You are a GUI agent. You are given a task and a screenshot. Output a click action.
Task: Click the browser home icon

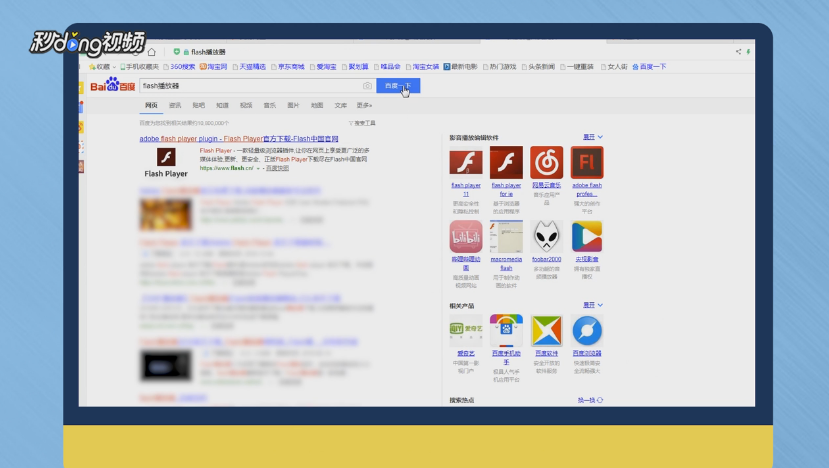coord(152,52)
